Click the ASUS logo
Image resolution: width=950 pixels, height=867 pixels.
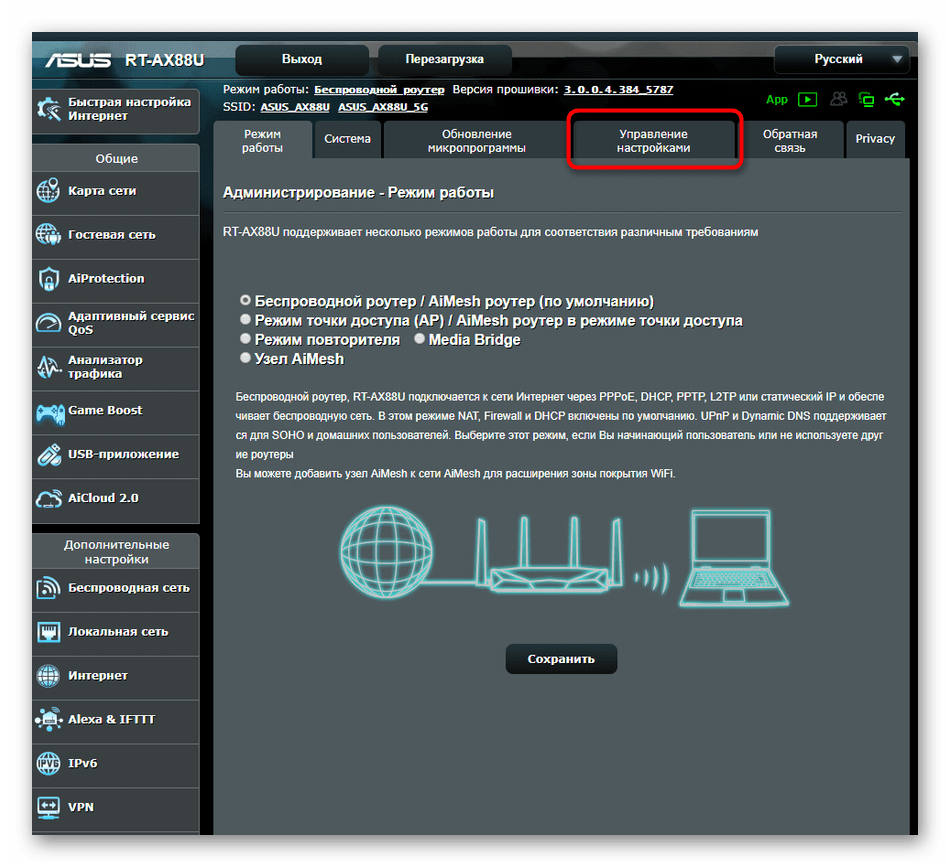[79, 60]
